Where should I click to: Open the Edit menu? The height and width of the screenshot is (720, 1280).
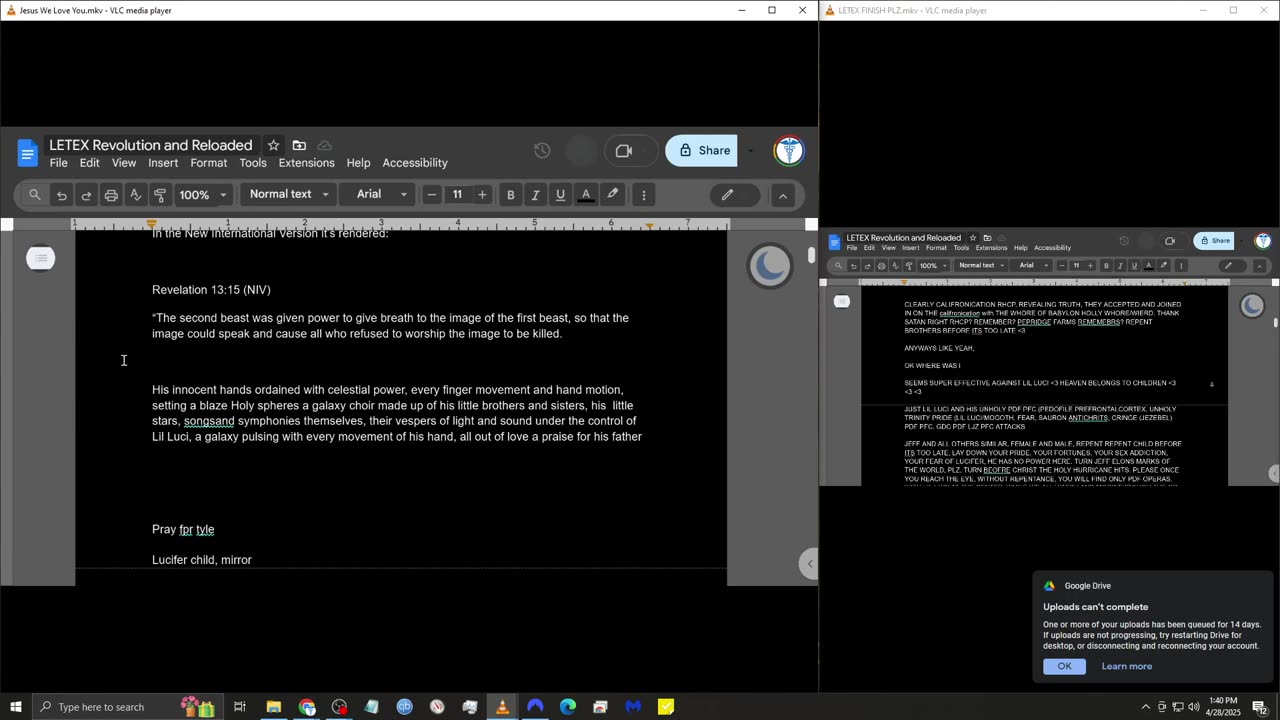pos(90,163)
